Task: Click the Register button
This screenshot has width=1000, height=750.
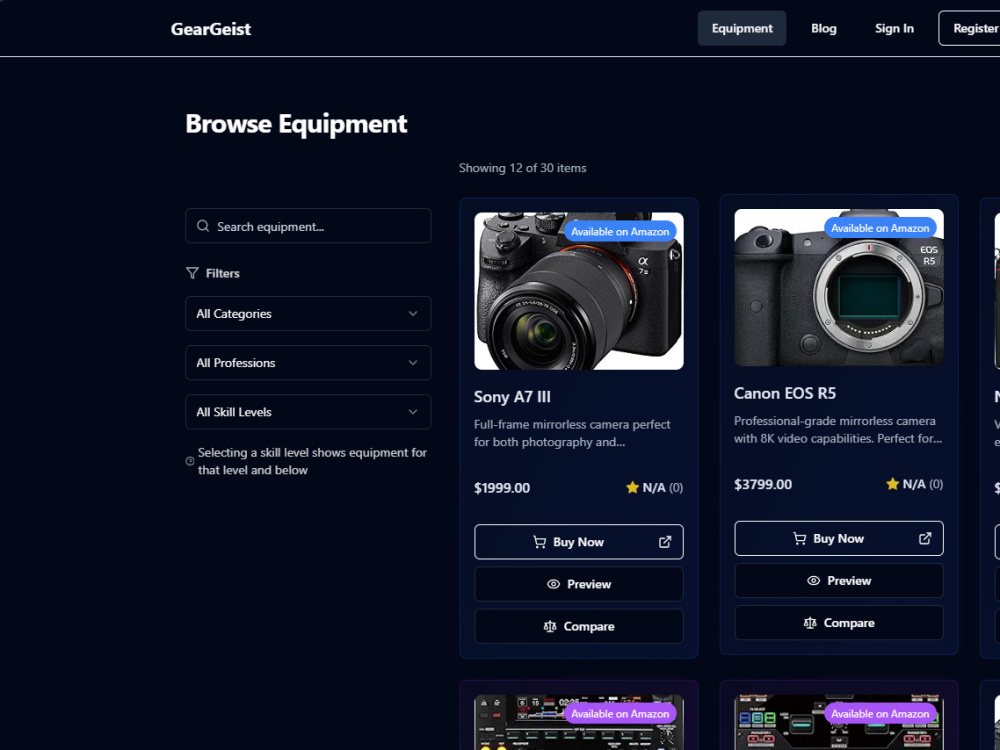Action: tap(969, 28)
